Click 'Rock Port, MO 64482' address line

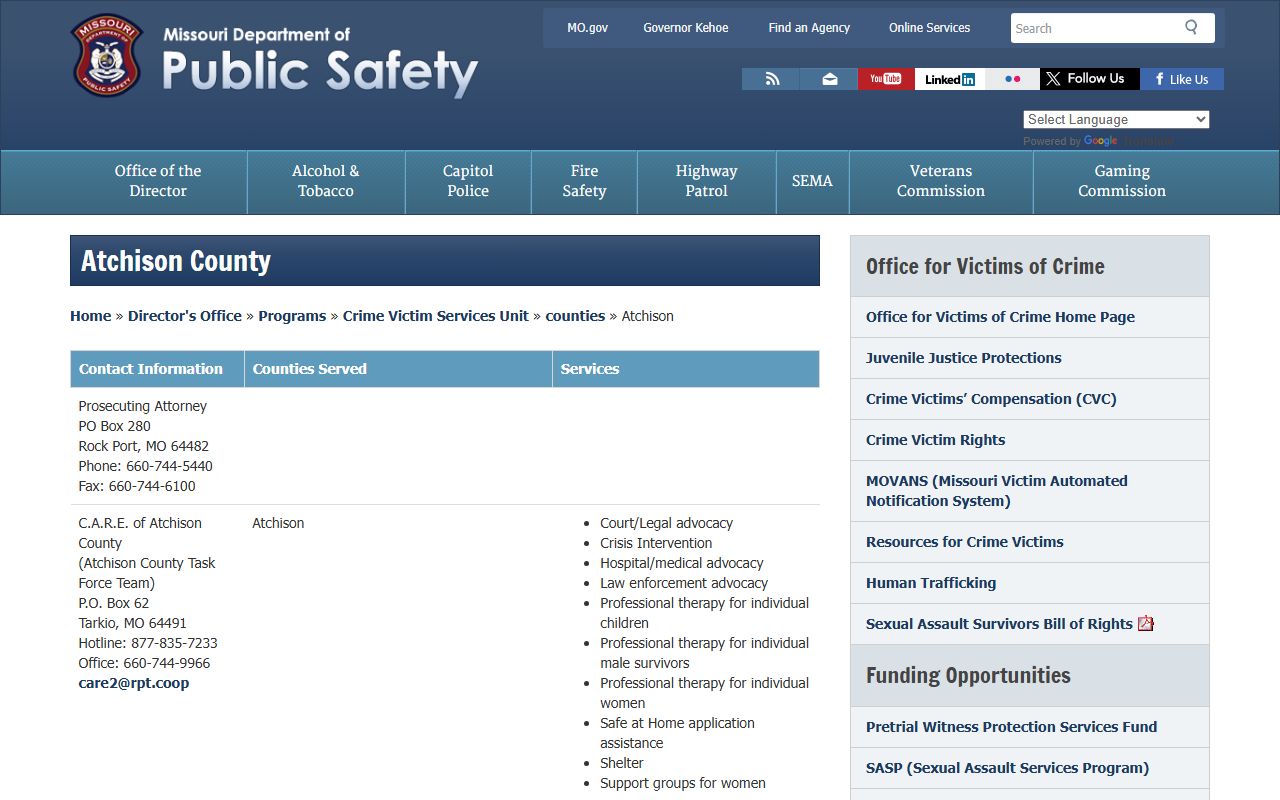[x=144, y=446]
